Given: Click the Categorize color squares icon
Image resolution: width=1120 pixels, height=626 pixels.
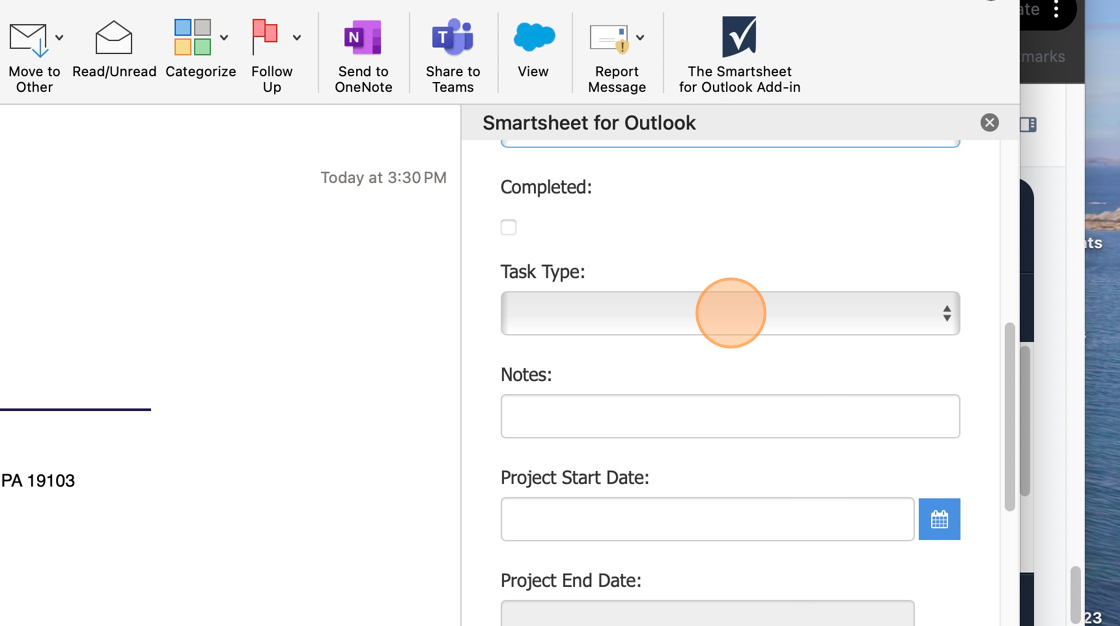Looking at the screenshot, I should pyautogui.click(x=193, y=37).
